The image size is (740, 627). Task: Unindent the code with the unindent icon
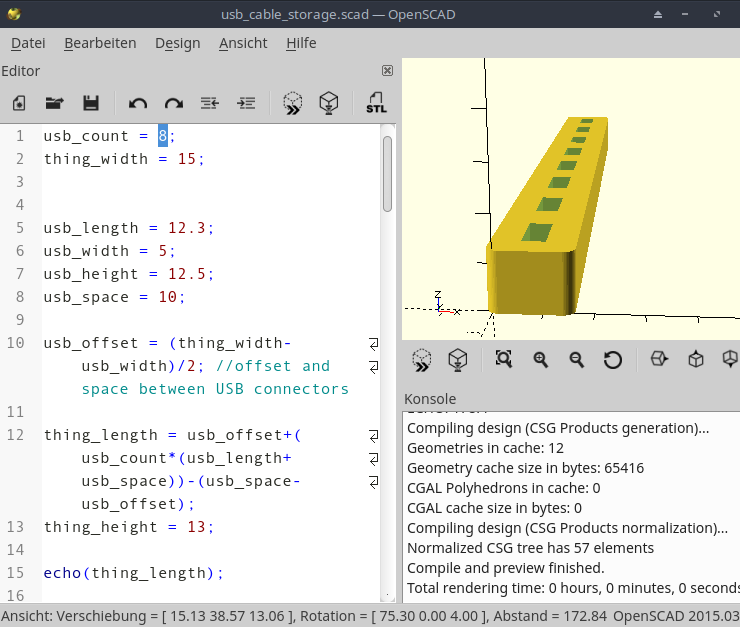[x=210, y=103]
